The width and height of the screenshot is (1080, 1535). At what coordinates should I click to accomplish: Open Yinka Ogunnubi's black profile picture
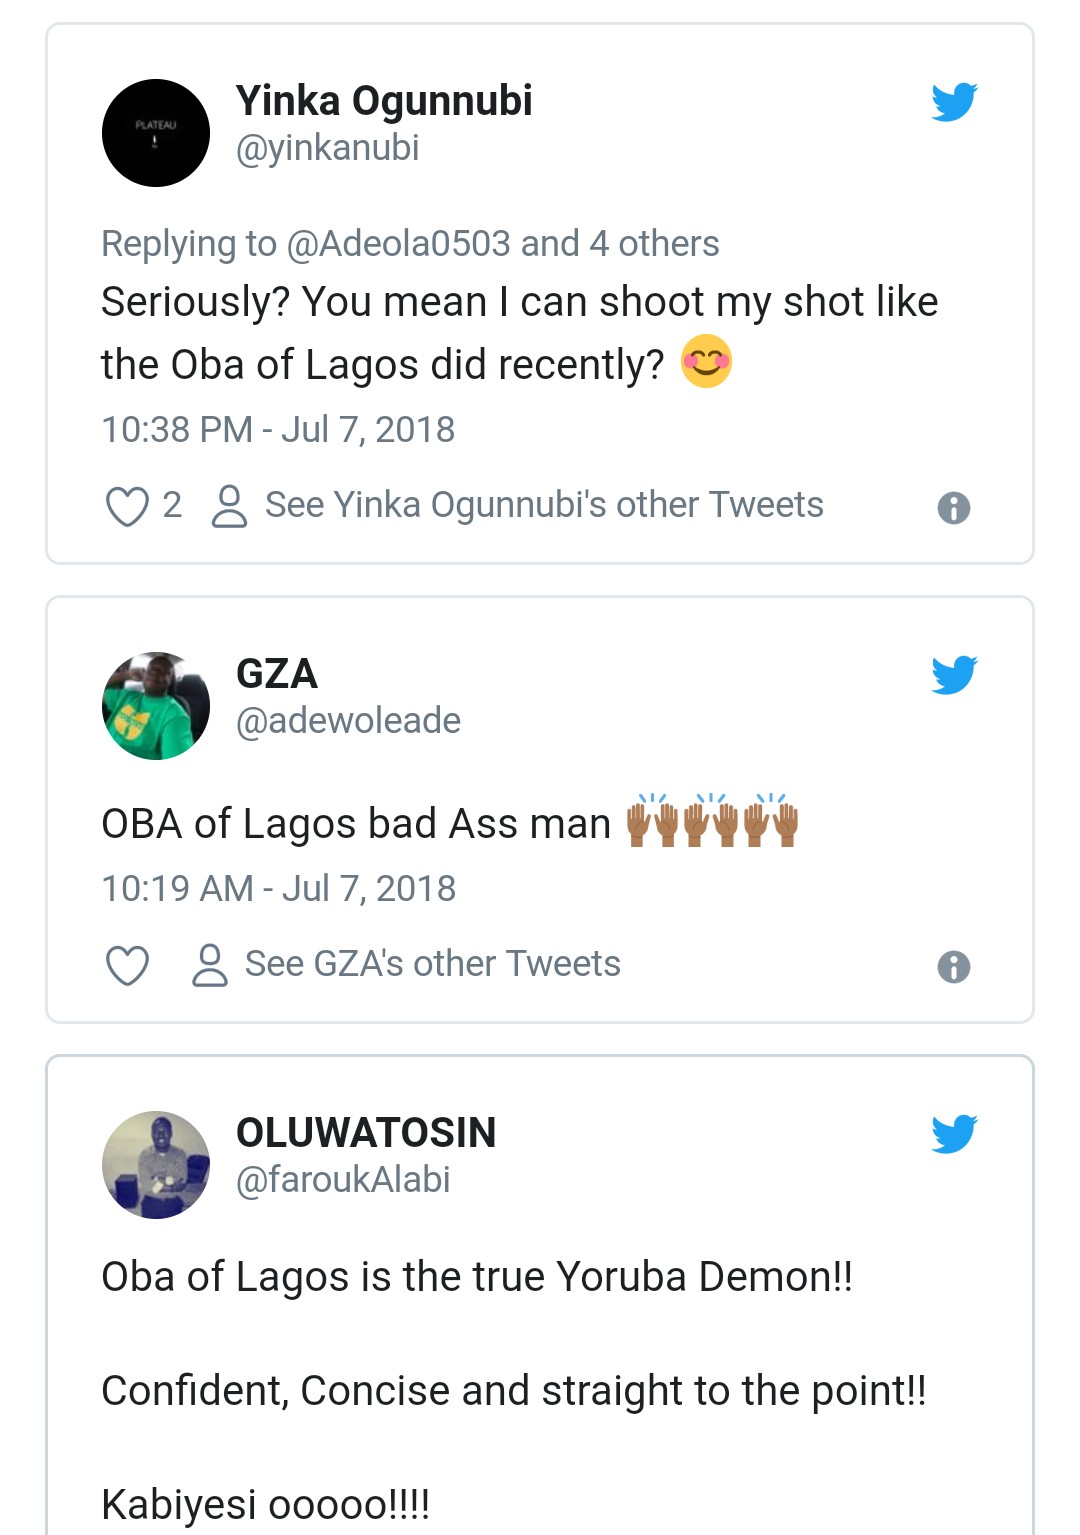156,133
